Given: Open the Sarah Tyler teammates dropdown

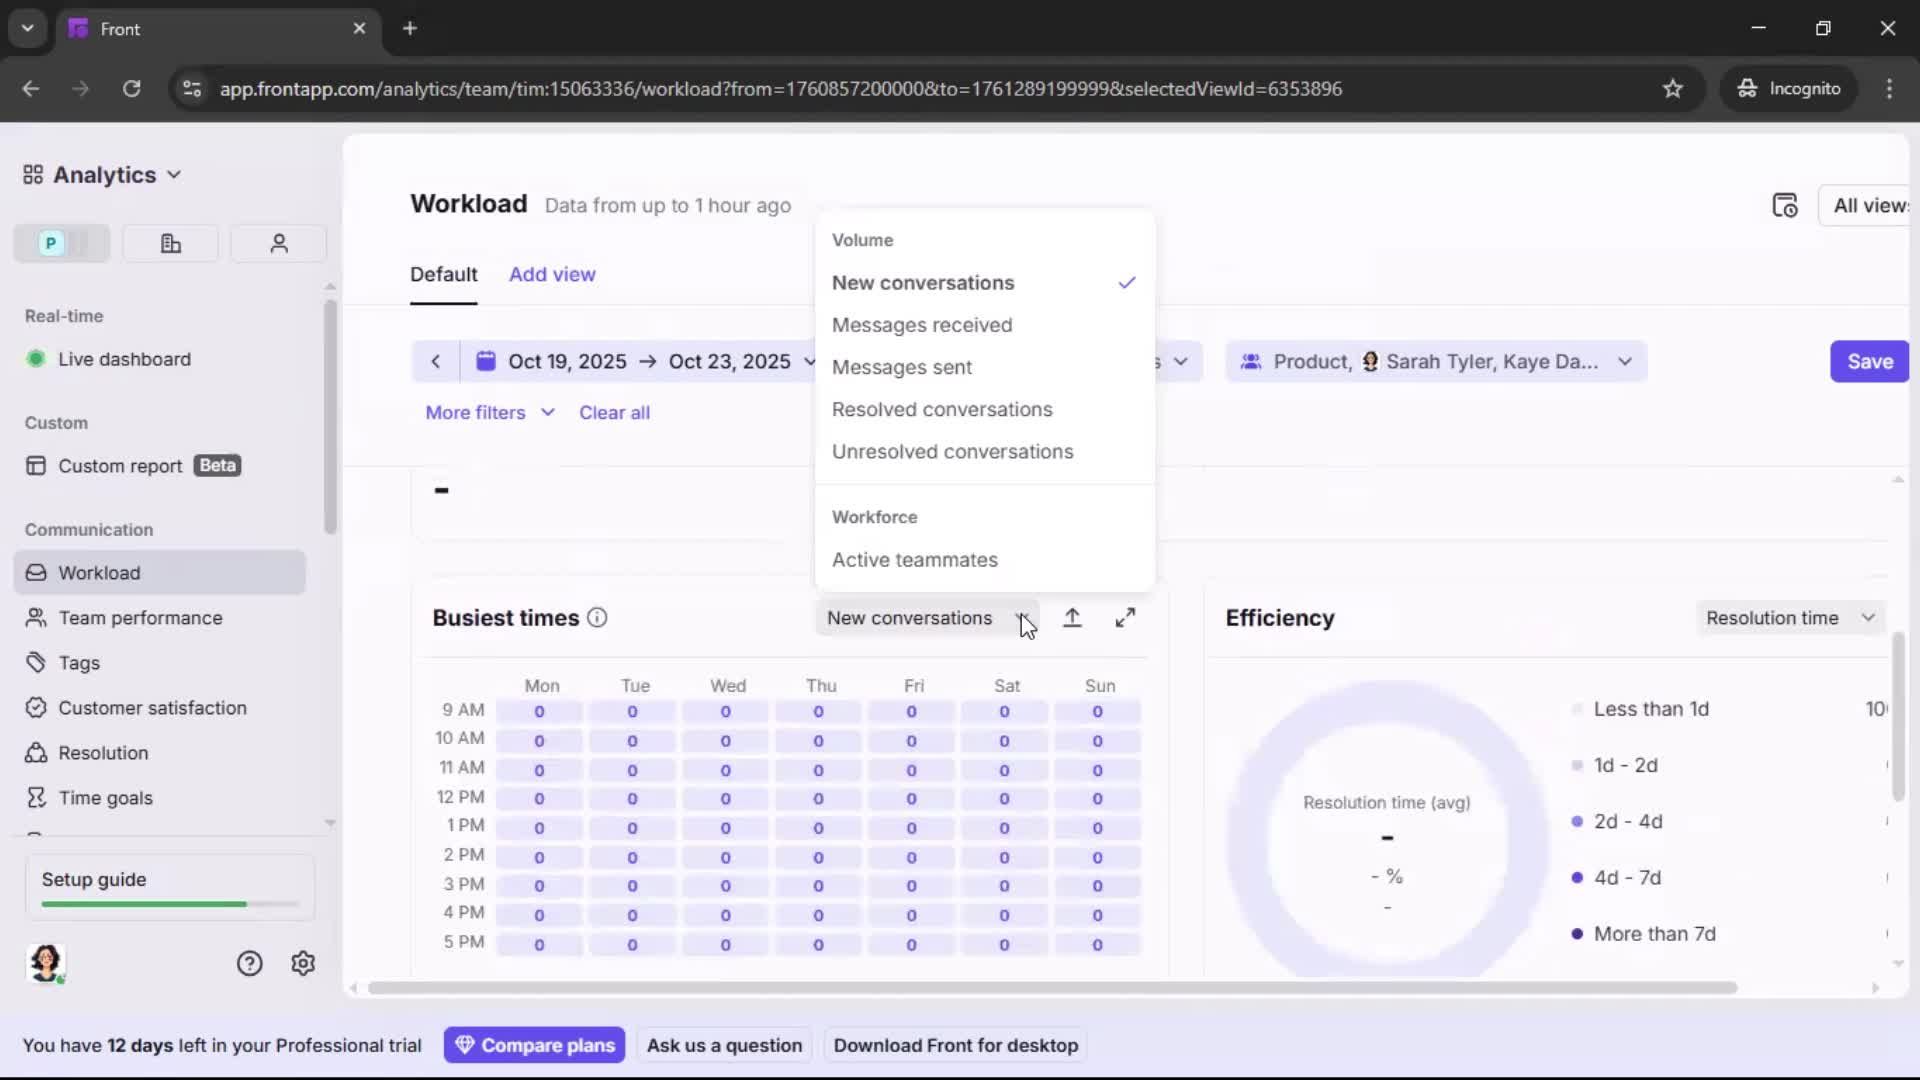Looking at the screenshot, I should click(x=1625, y=361).
